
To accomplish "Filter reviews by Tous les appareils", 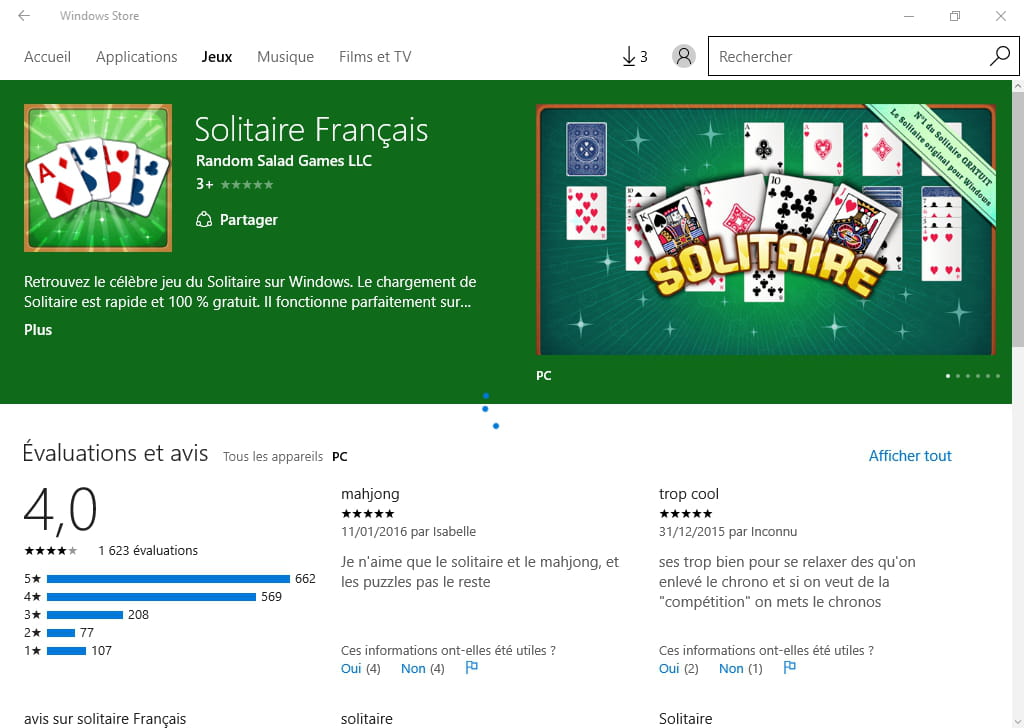I will (x=273, y=456).
